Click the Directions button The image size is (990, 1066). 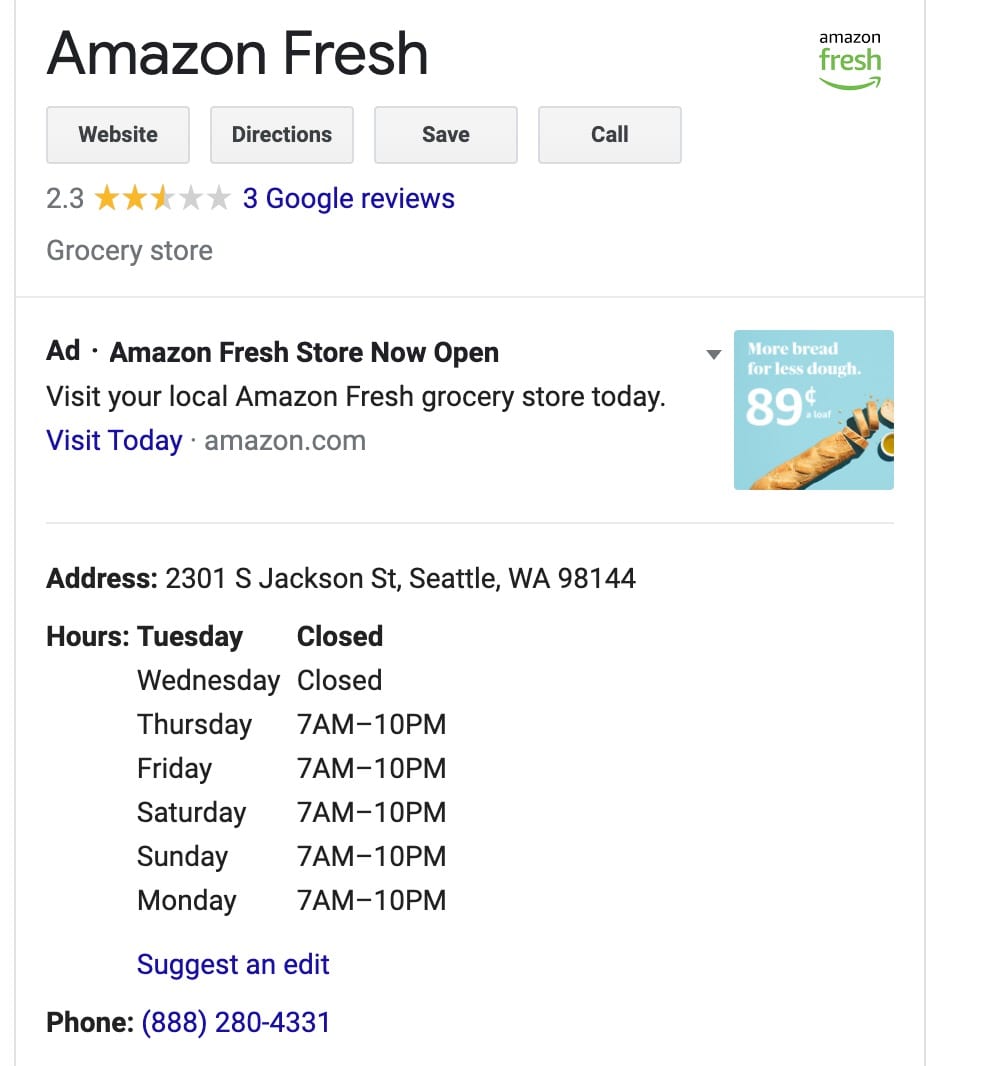pyautogui.click(x=281, y=135)
